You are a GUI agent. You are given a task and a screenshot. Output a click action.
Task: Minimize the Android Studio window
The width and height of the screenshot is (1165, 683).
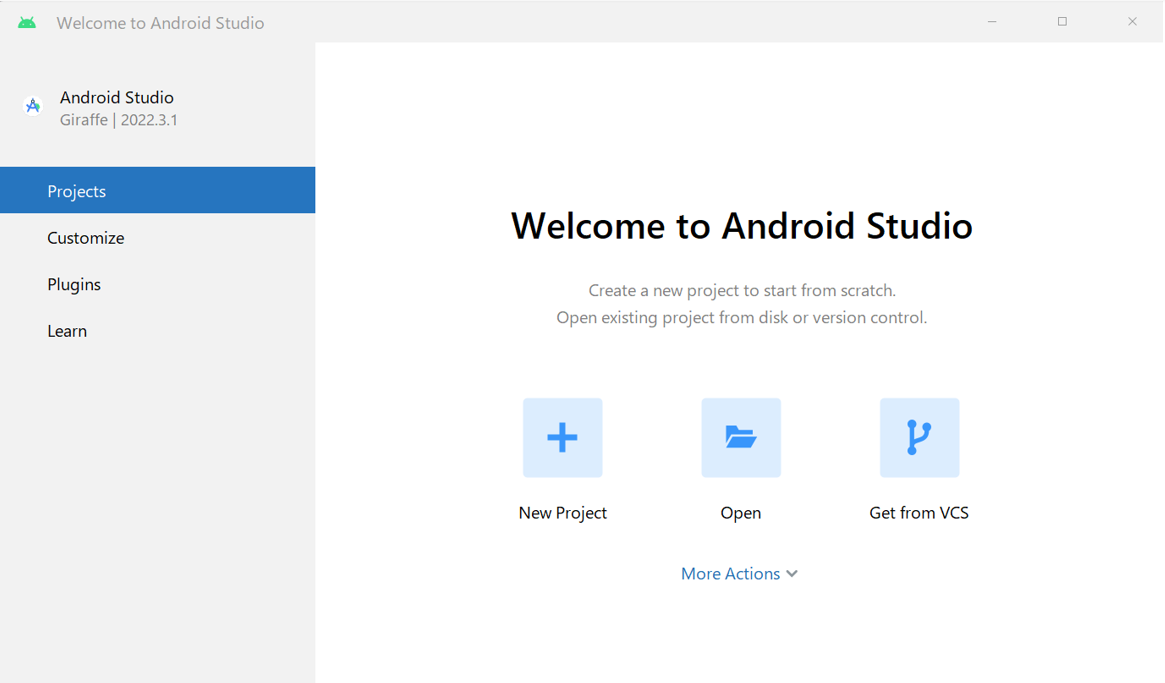(992, 22)
